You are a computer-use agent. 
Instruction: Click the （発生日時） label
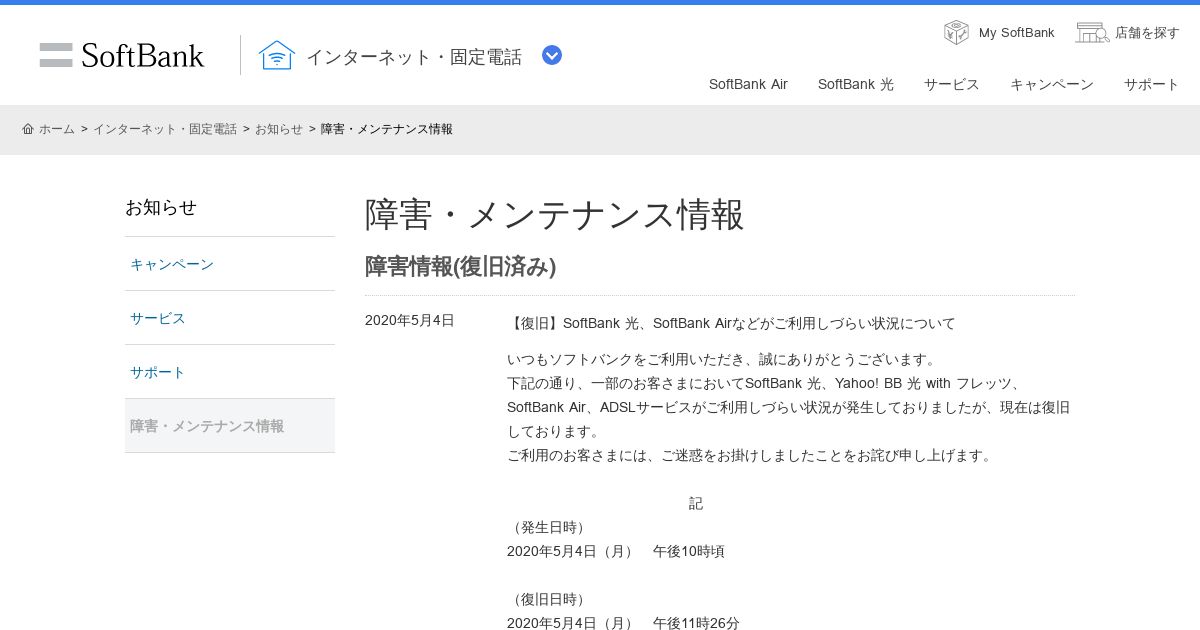click(549, 527)
